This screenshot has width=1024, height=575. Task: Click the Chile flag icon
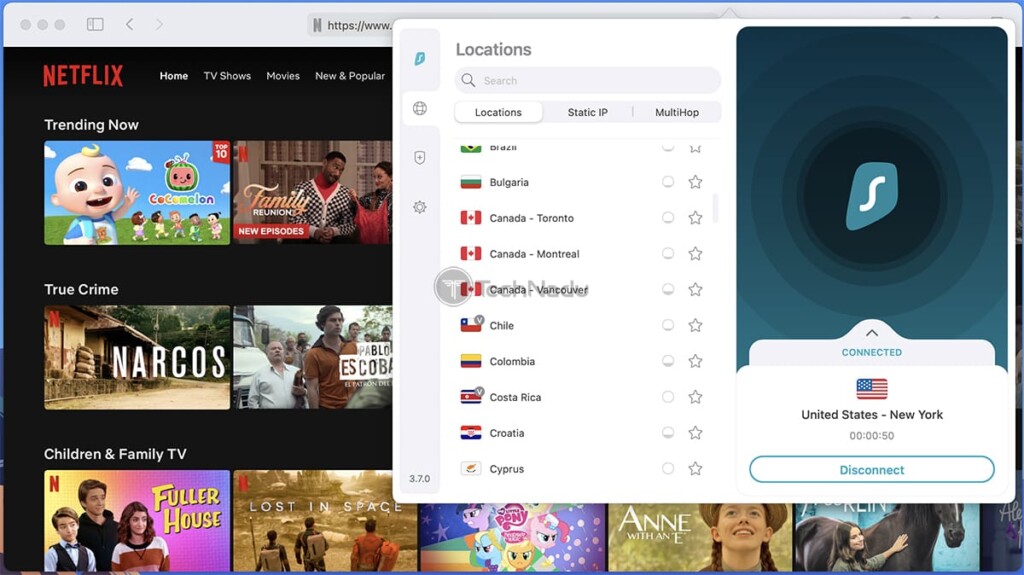471,325
